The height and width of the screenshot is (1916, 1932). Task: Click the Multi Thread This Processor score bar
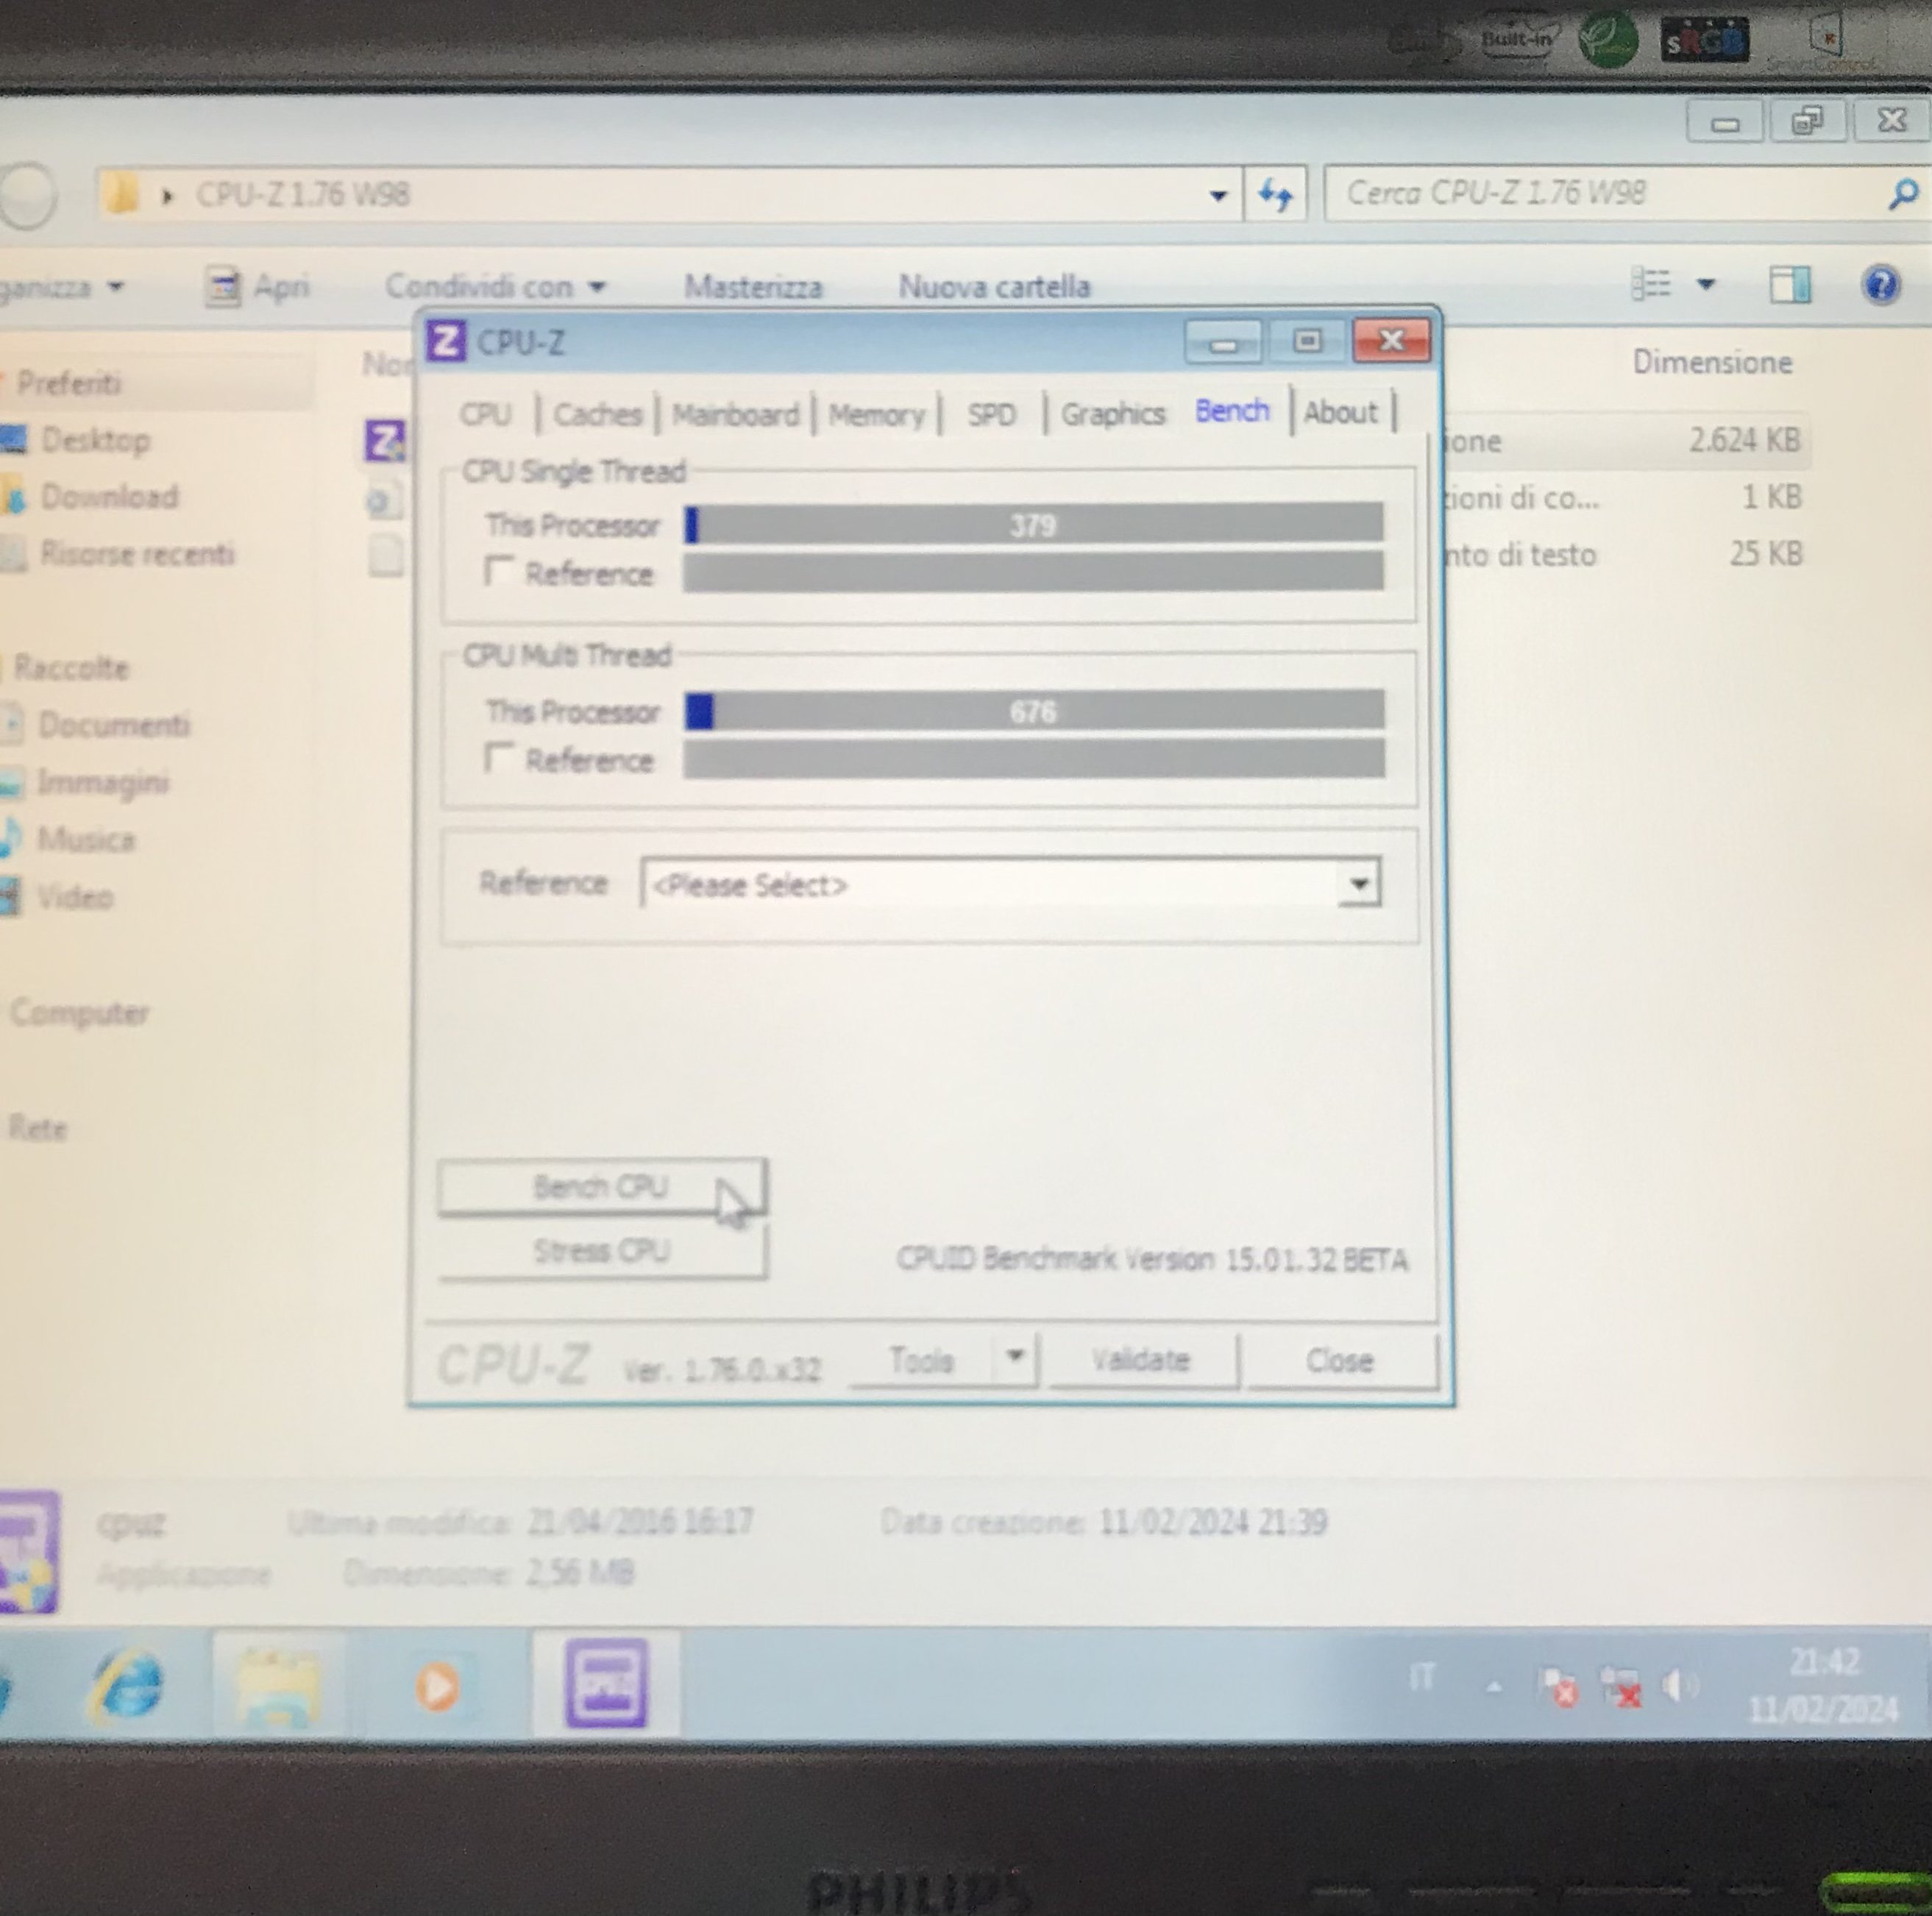click(1034, 711)
